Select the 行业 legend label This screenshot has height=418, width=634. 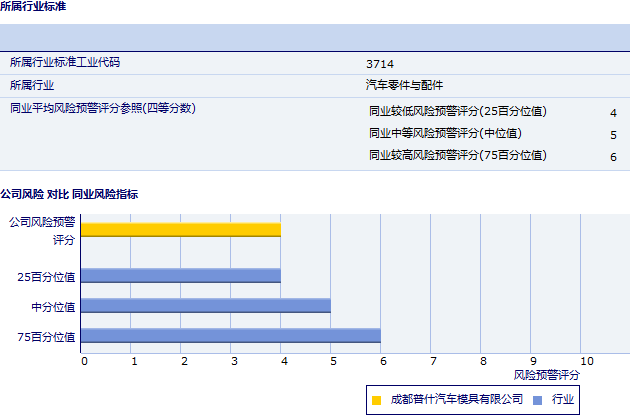pos(563,400)
